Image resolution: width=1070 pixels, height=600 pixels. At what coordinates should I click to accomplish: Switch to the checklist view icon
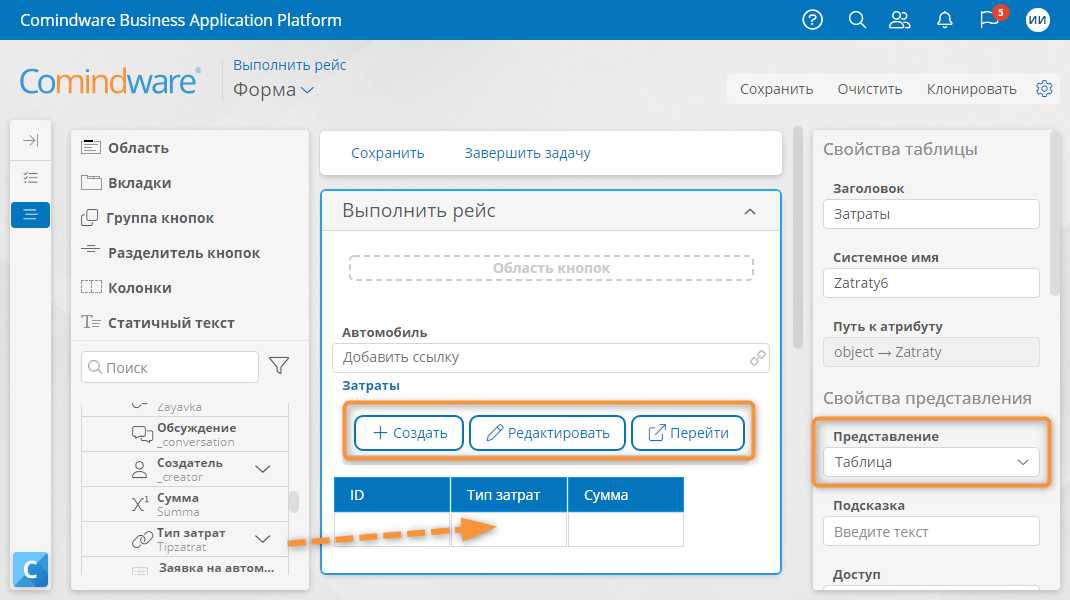(x=31, y=178)
